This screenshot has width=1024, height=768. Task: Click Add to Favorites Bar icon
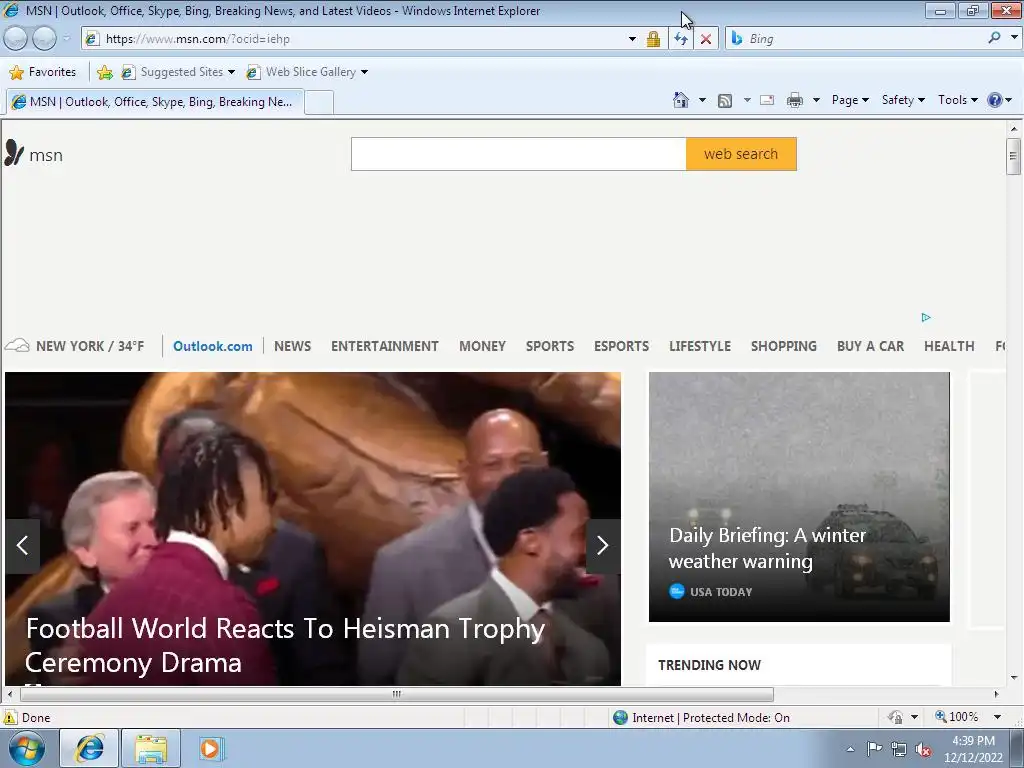(104, 72)
